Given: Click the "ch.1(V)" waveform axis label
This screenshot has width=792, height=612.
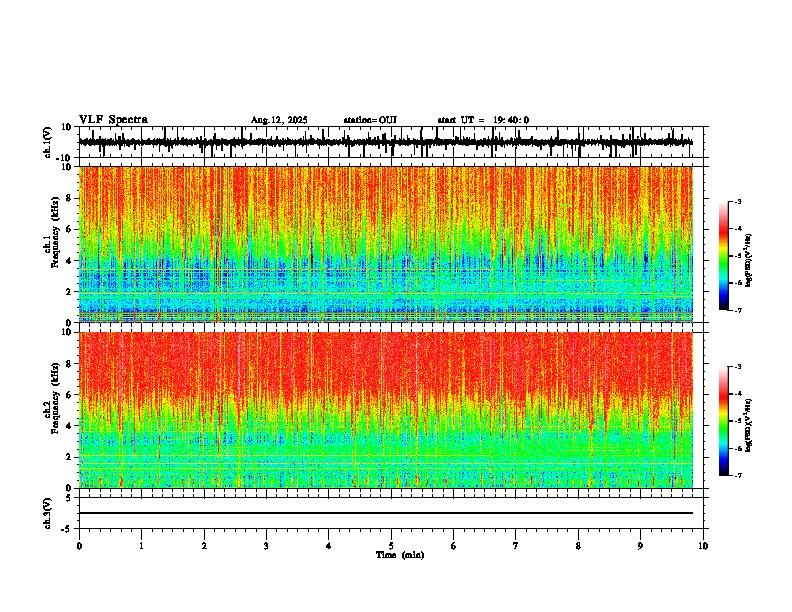Looking at the screenshot, I should click(48, 142).
